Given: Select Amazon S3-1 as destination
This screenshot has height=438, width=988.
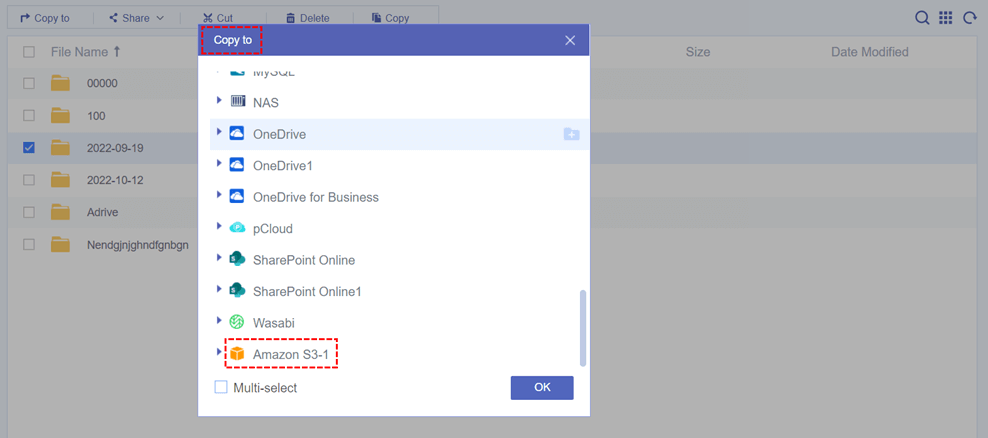Looking at the screenshot, I should [x=290, y=355].
